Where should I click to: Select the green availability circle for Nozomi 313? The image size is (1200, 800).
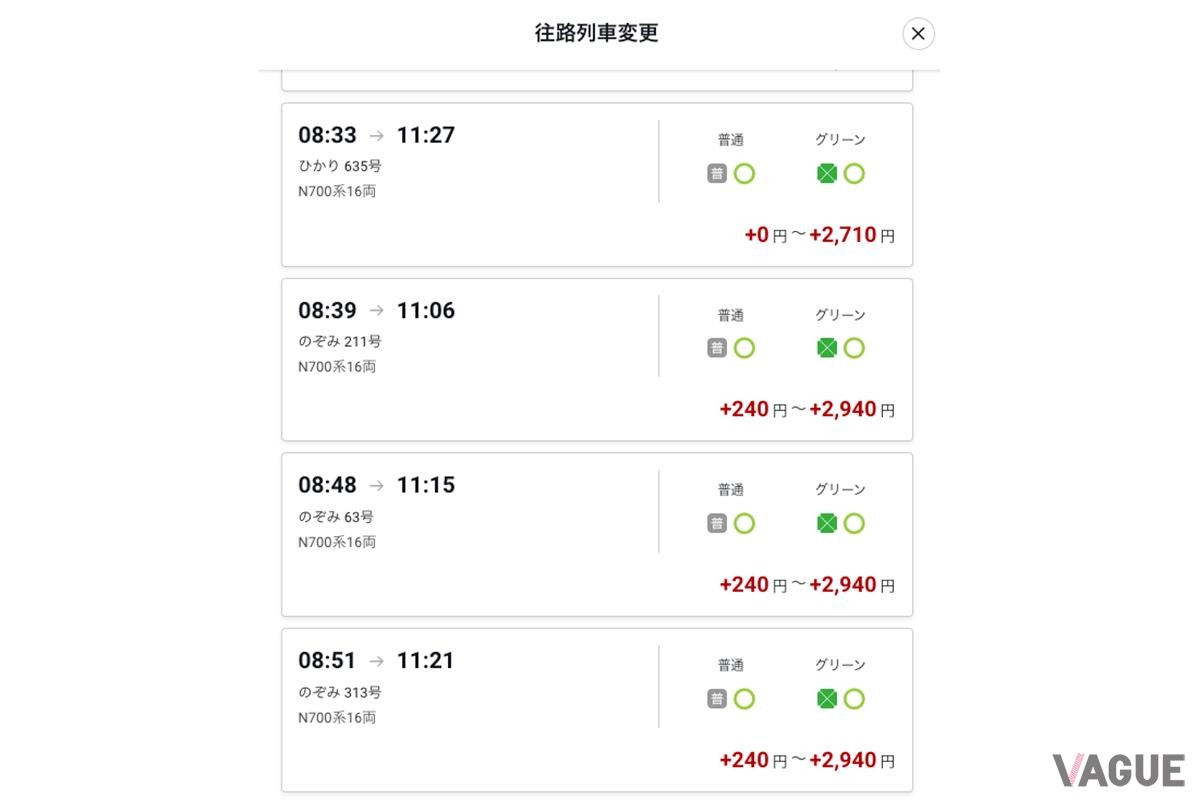[x=854, y=698]
